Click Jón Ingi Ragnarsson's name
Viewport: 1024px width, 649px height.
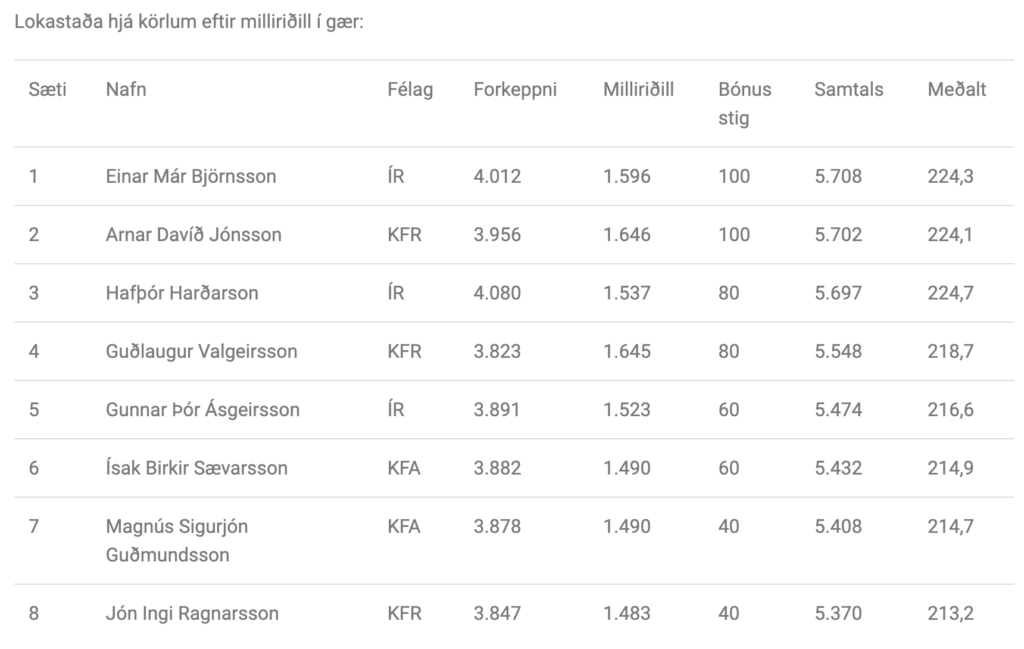192,614
